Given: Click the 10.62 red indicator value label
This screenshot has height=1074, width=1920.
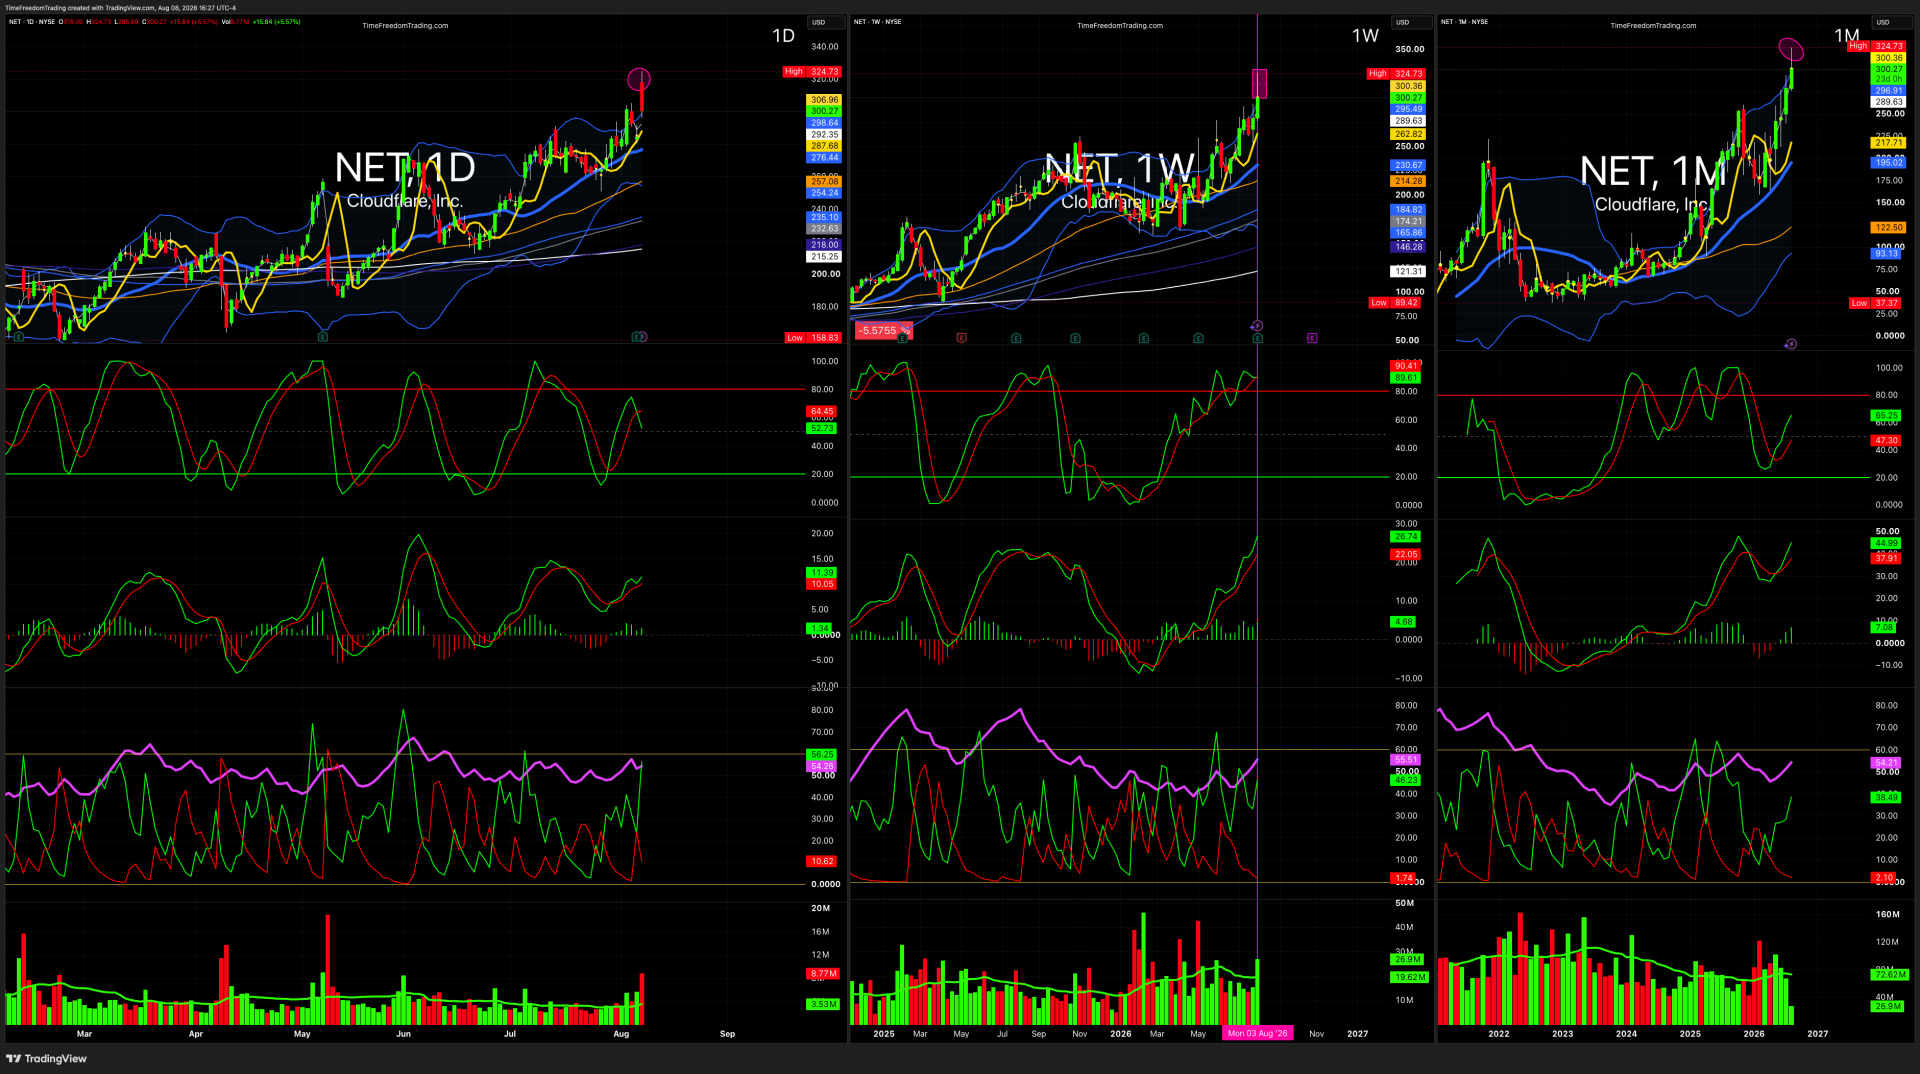Looking at the screenshot, I should click(822, 861).
